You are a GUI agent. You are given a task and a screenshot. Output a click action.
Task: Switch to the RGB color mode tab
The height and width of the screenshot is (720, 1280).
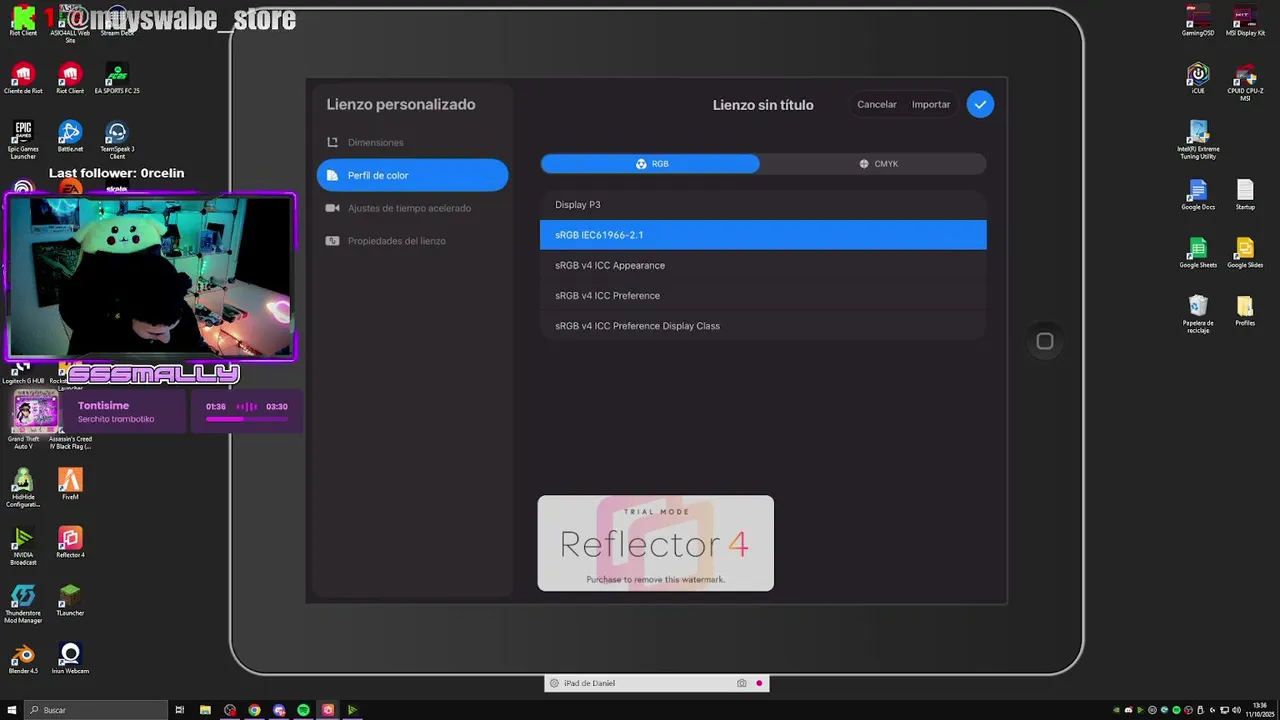click(650, 164)
